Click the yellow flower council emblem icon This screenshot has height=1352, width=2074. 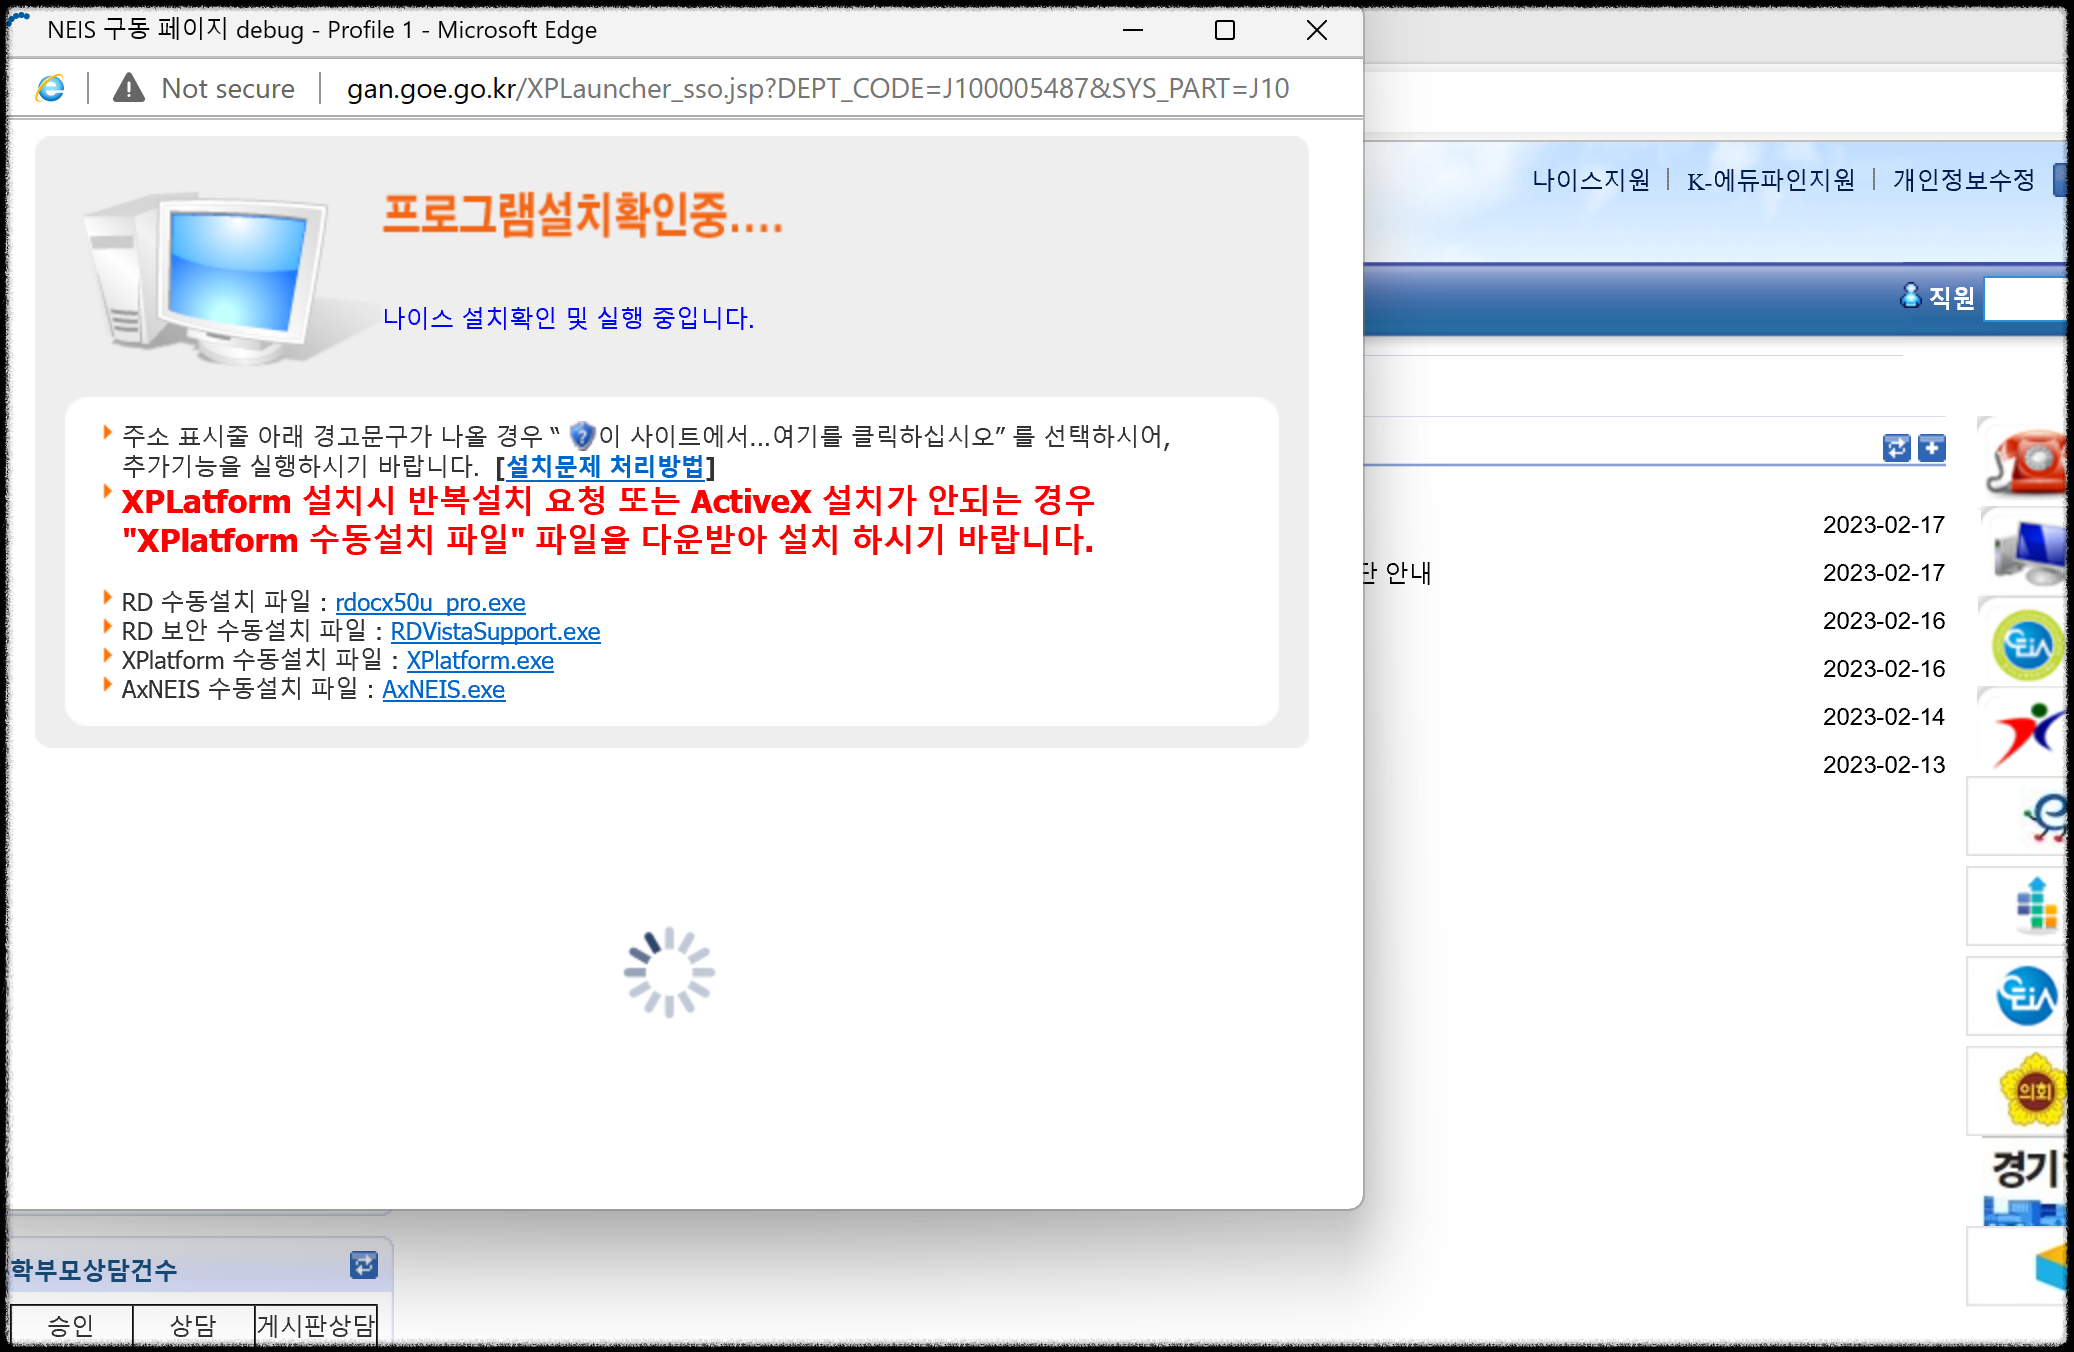click(x=2031, y=1090)
